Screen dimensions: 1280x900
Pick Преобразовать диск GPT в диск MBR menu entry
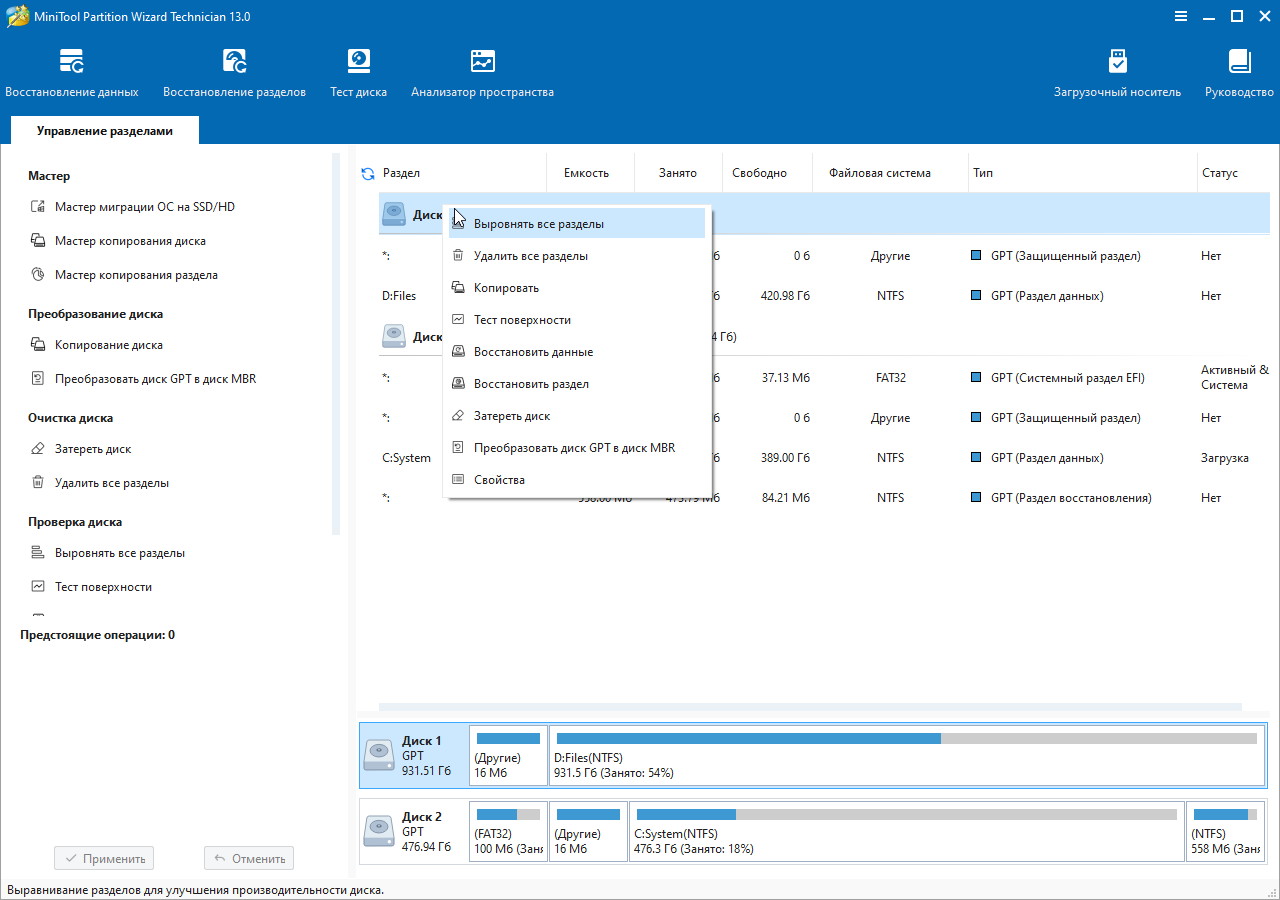click(x=574, y=448)
